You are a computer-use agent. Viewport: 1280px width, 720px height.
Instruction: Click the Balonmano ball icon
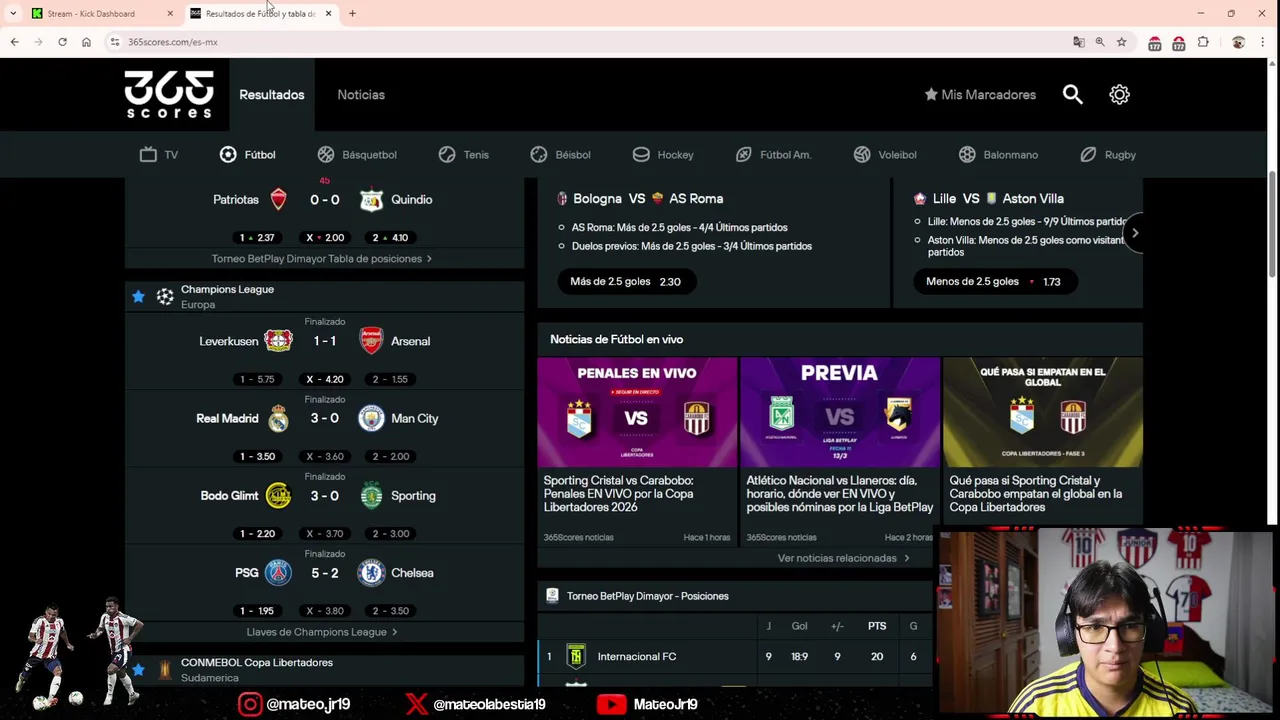click(967, 155)
